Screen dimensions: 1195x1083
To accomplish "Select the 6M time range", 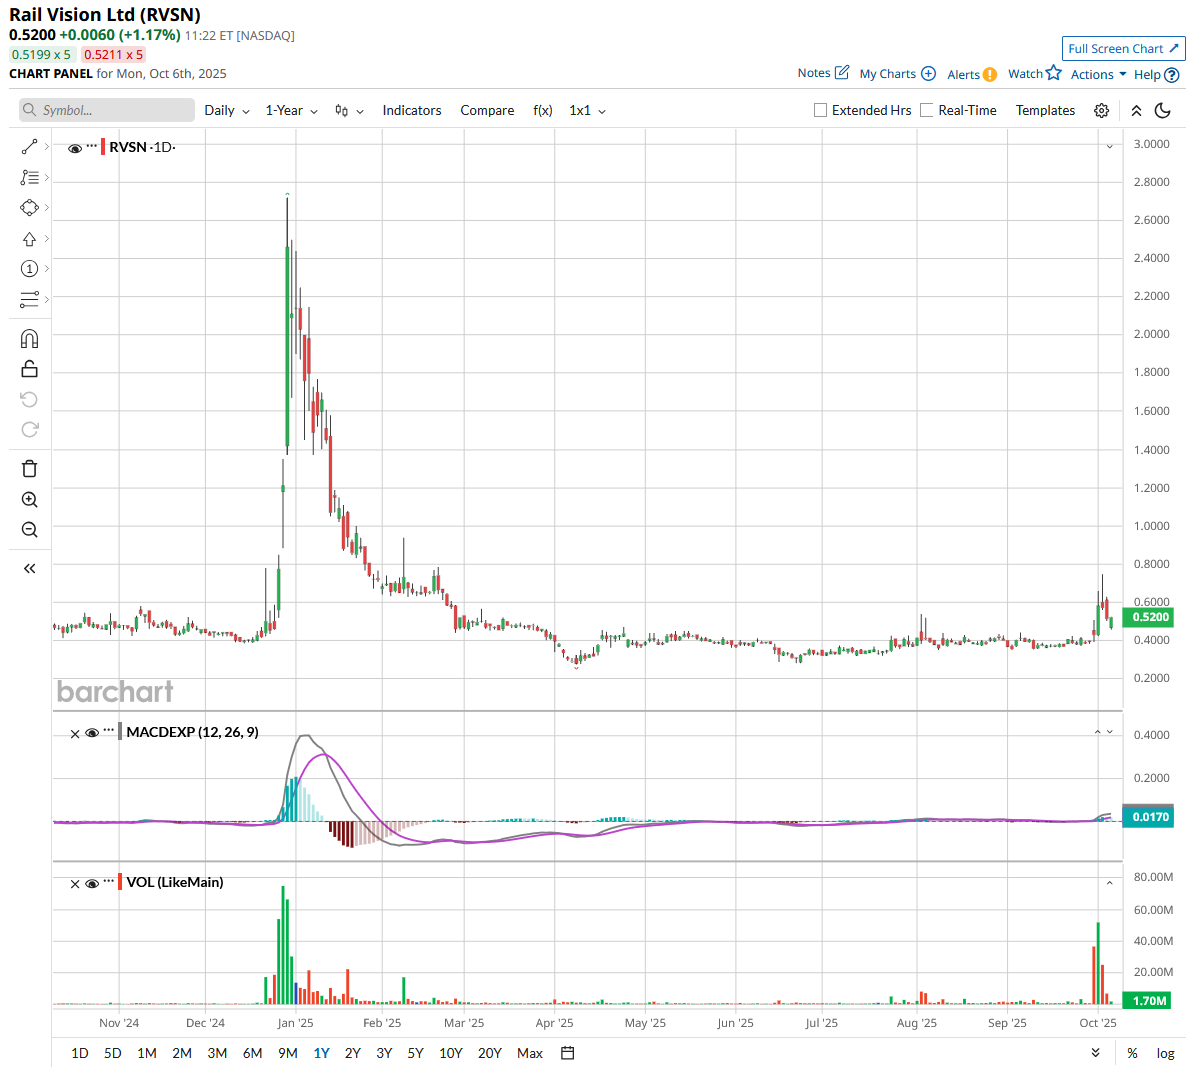I will (252, 1053).
